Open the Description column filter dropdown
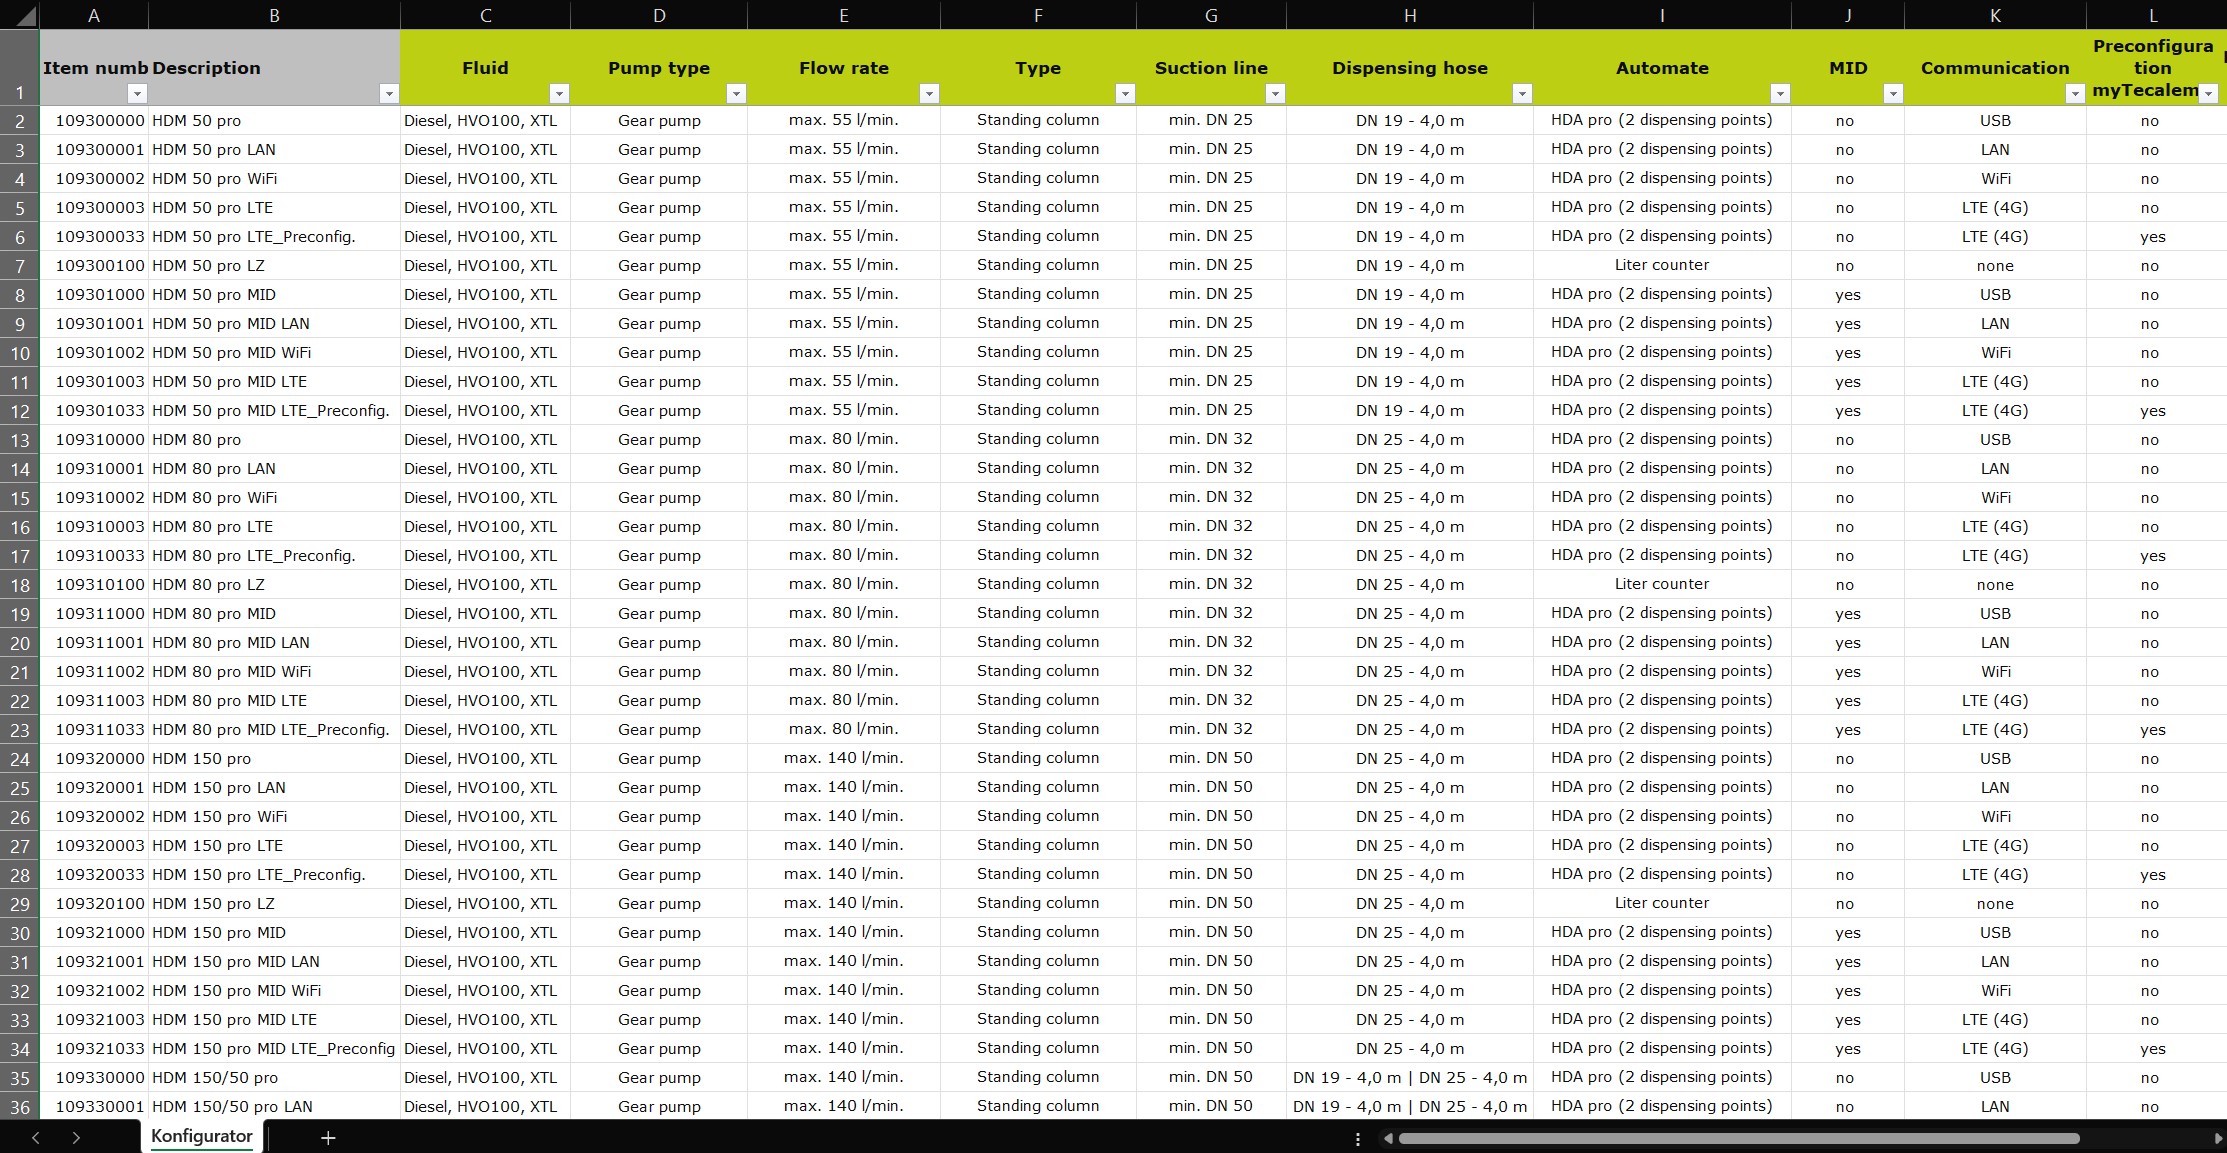This screenshot has height=1153, width=2227. [389, 94]
